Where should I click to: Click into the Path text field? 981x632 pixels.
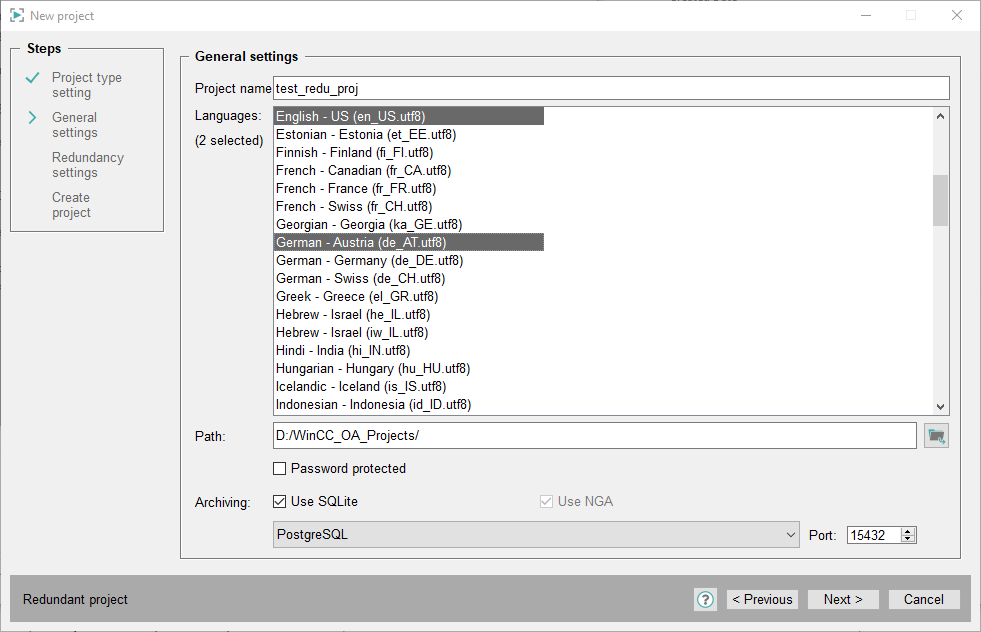coord(594,436)
